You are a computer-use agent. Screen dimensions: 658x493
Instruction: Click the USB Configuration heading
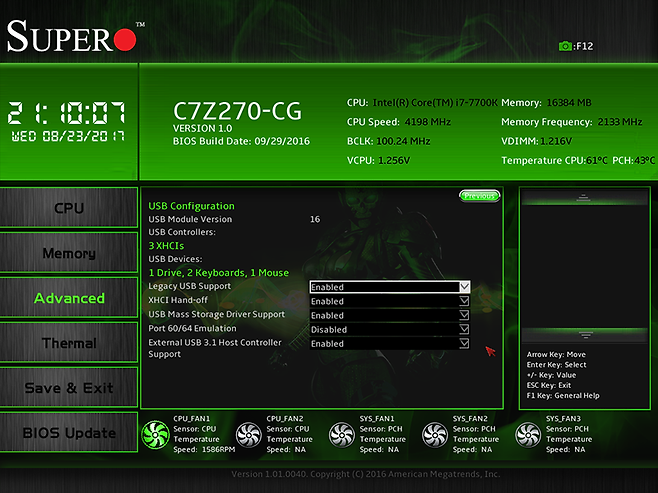pyautogui.click(x=191, y=206)
